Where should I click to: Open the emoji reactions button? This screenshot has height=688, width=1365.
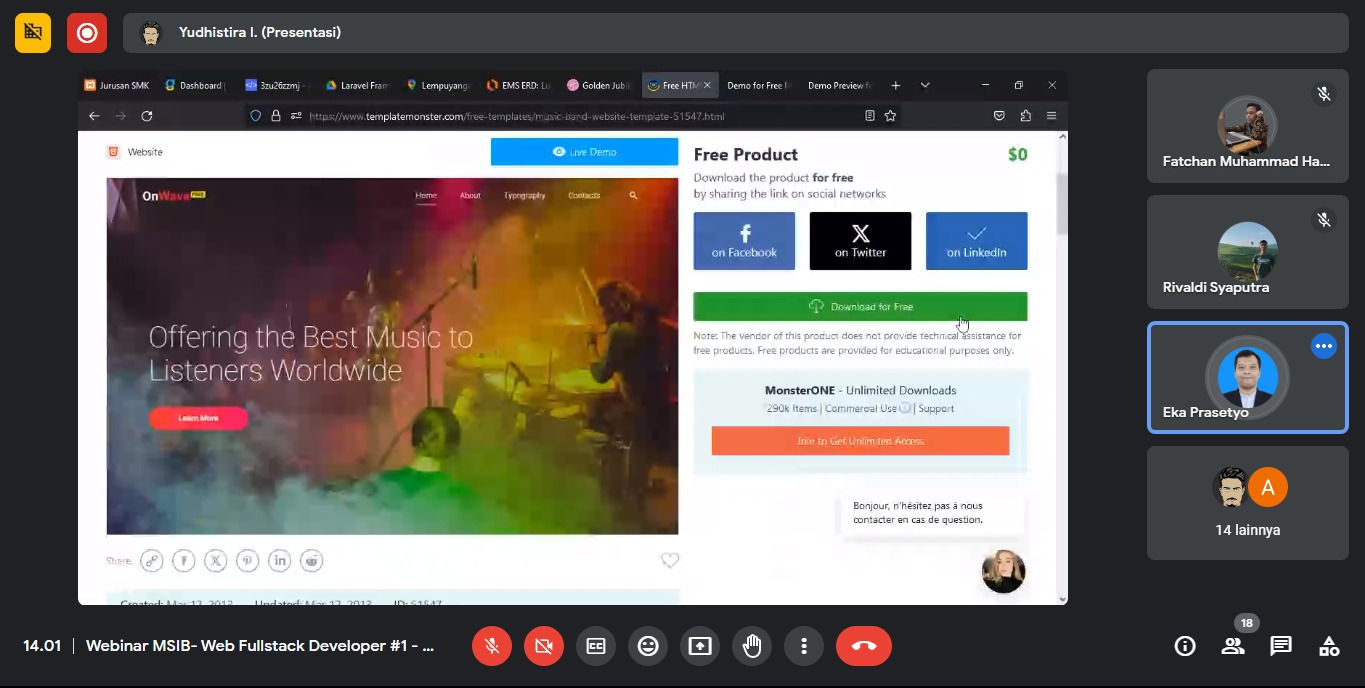tap(647, 646)
